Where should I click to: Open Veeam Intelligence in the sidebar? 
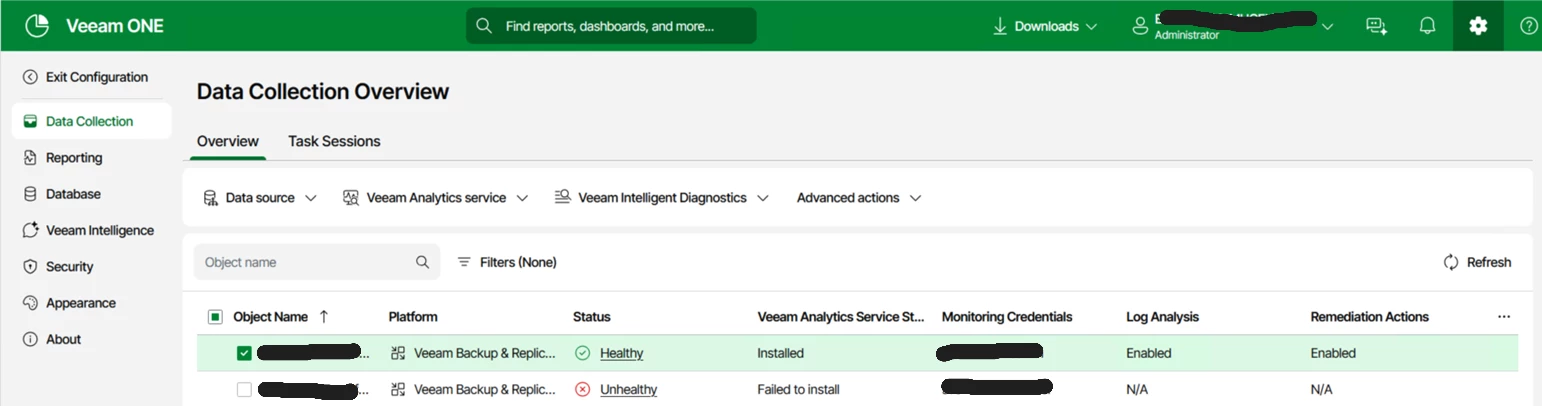(x=99, y=230)
